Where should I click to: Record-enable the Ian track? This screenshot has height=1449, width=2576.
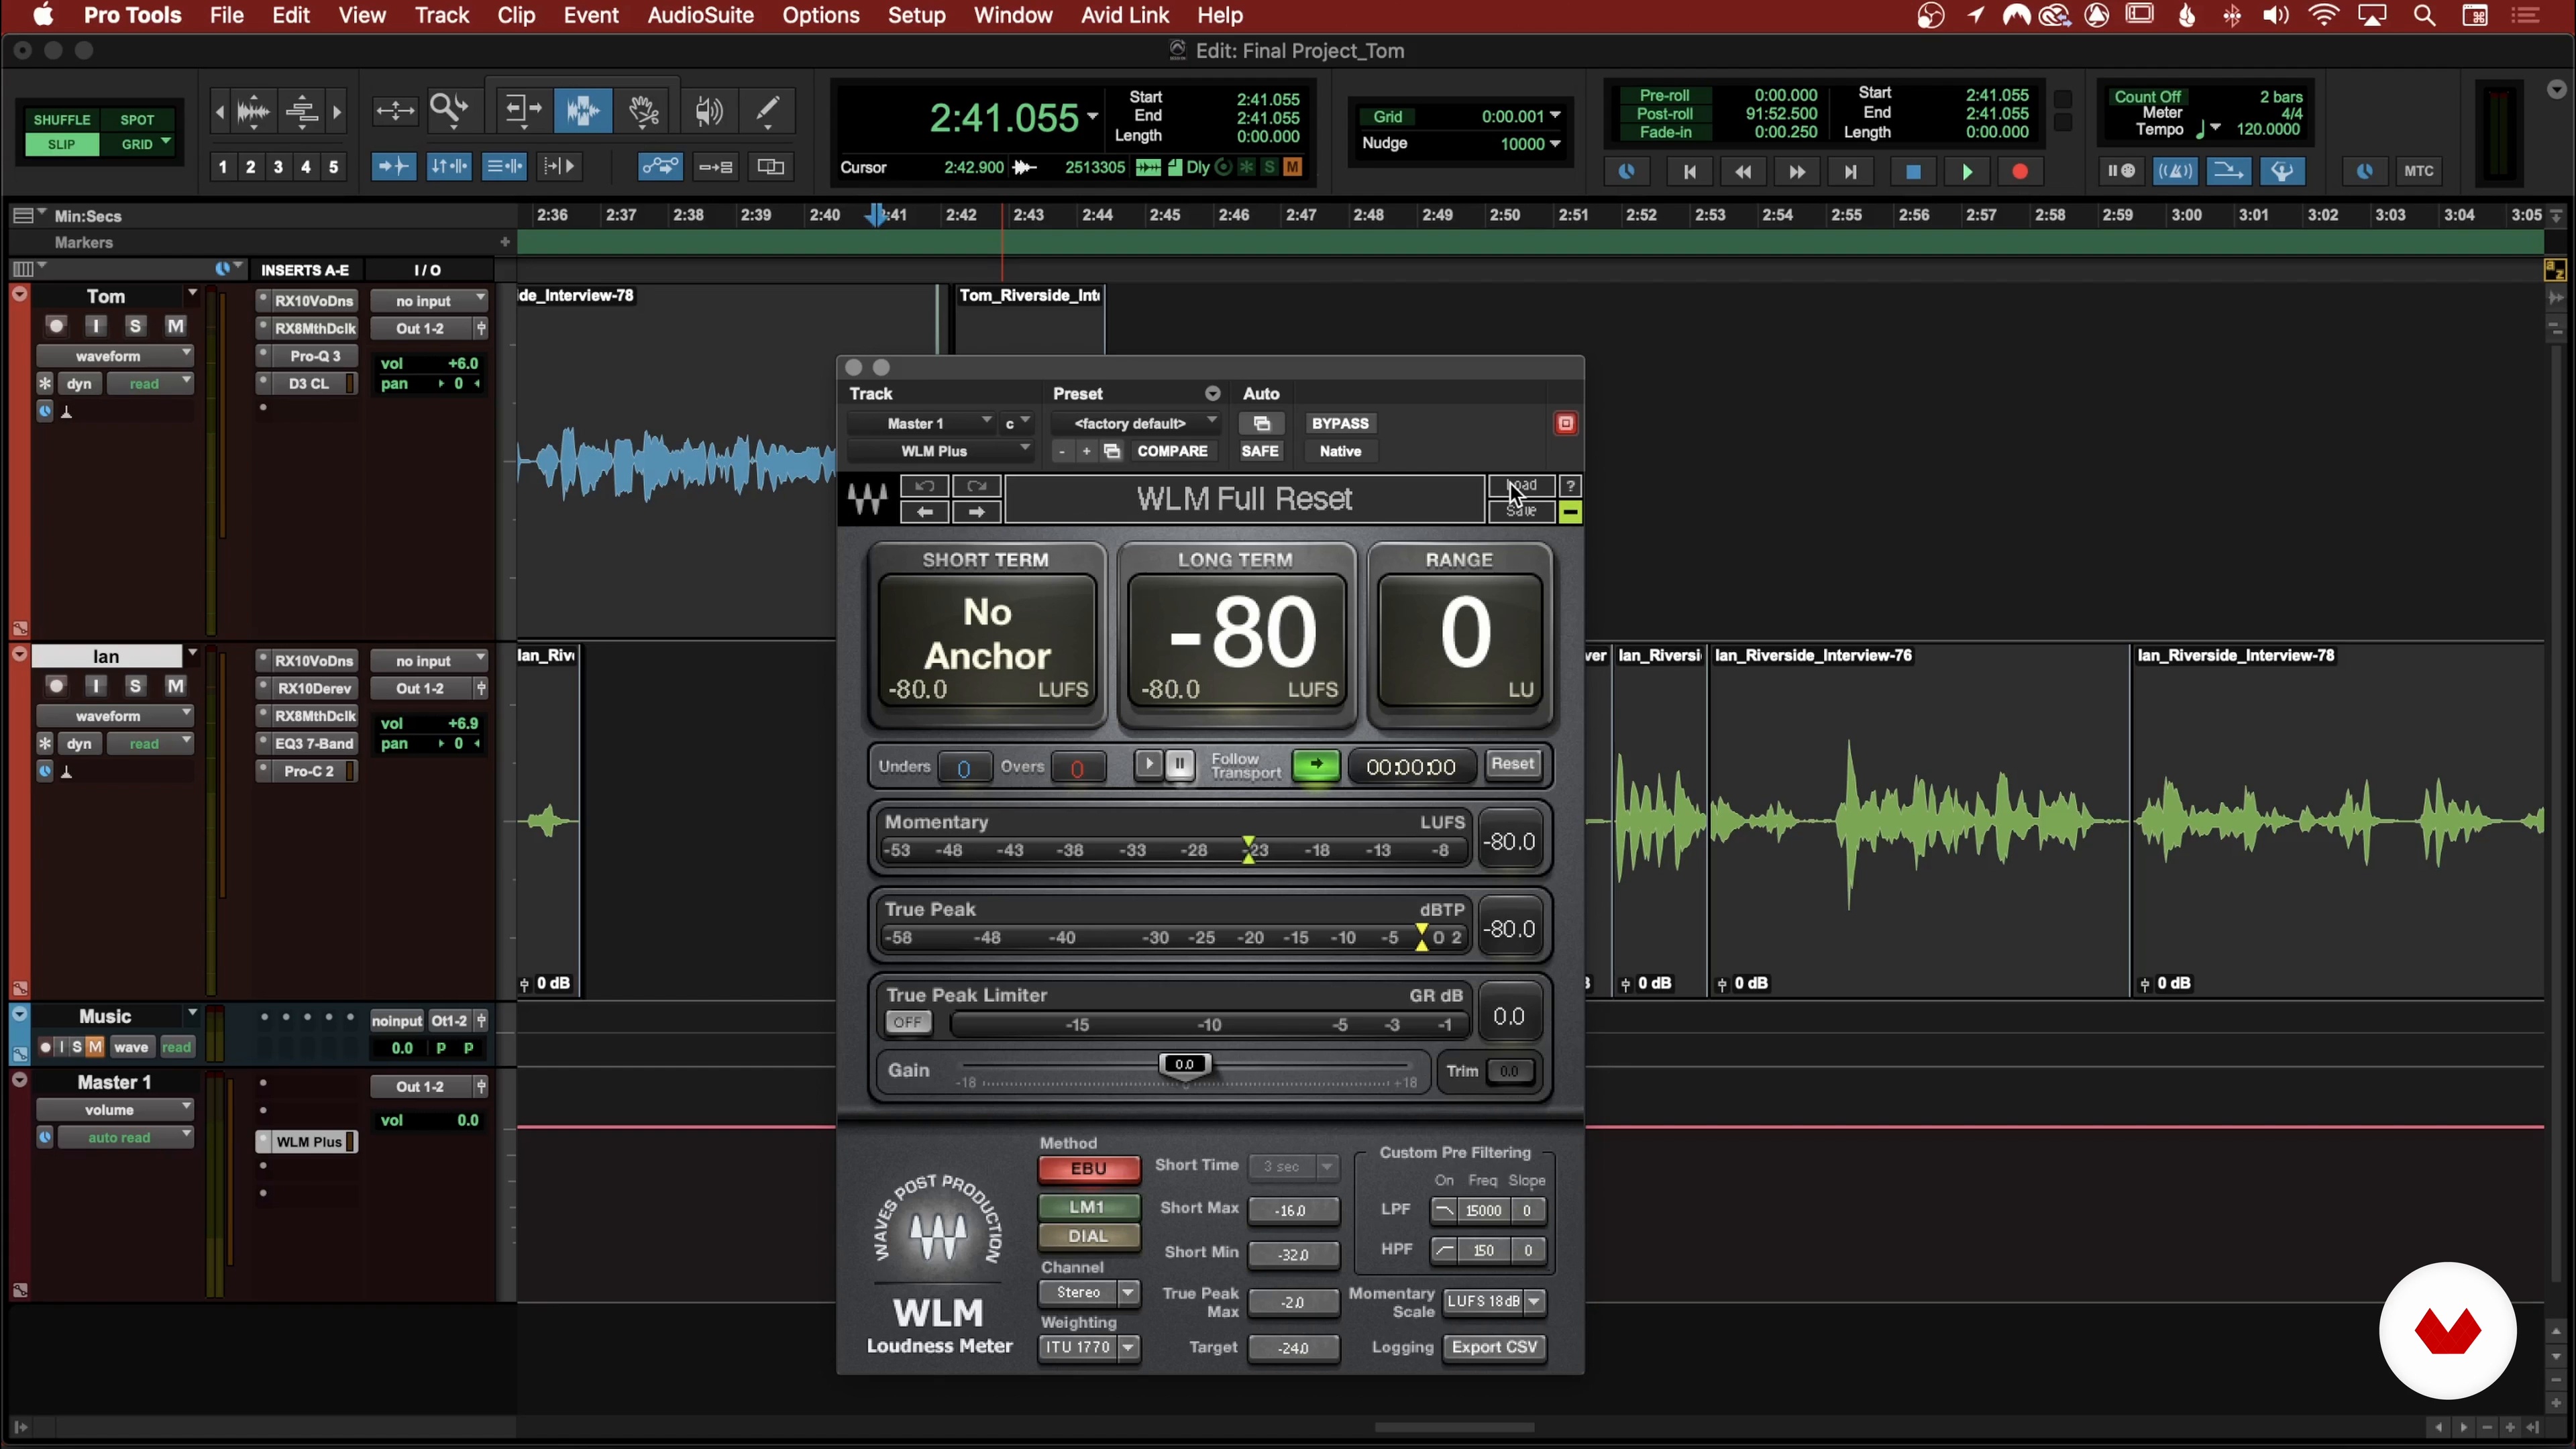56,686
